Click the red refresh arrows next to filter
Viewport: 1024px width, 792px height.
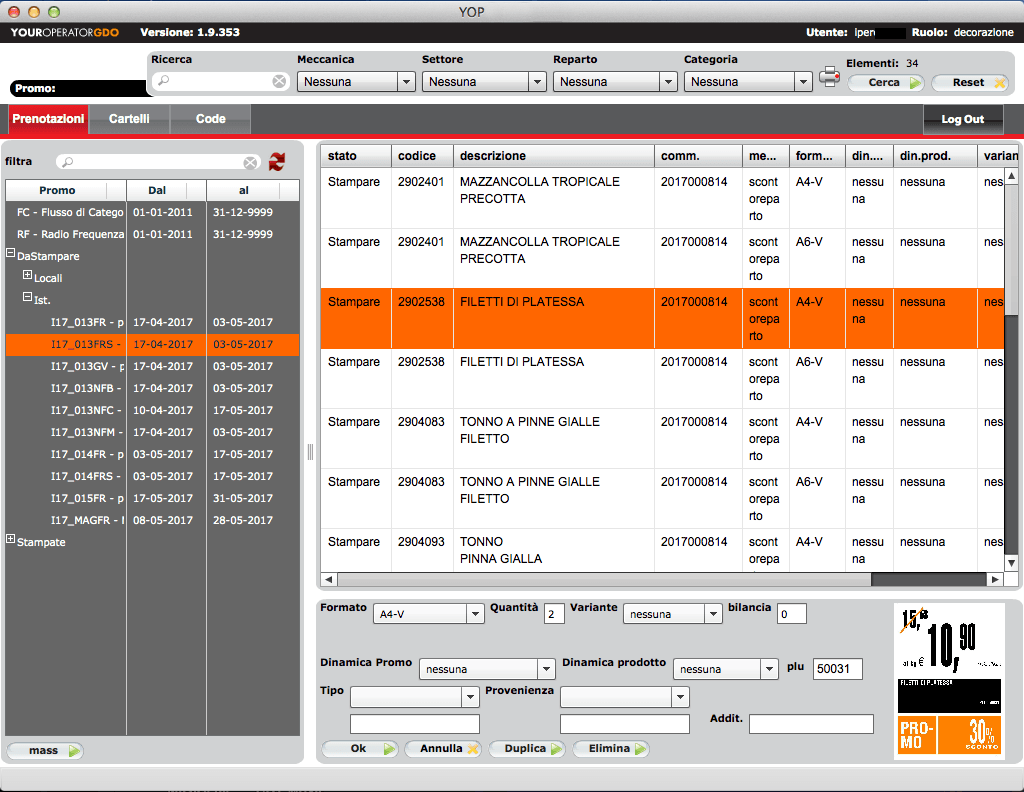[277, 161]
